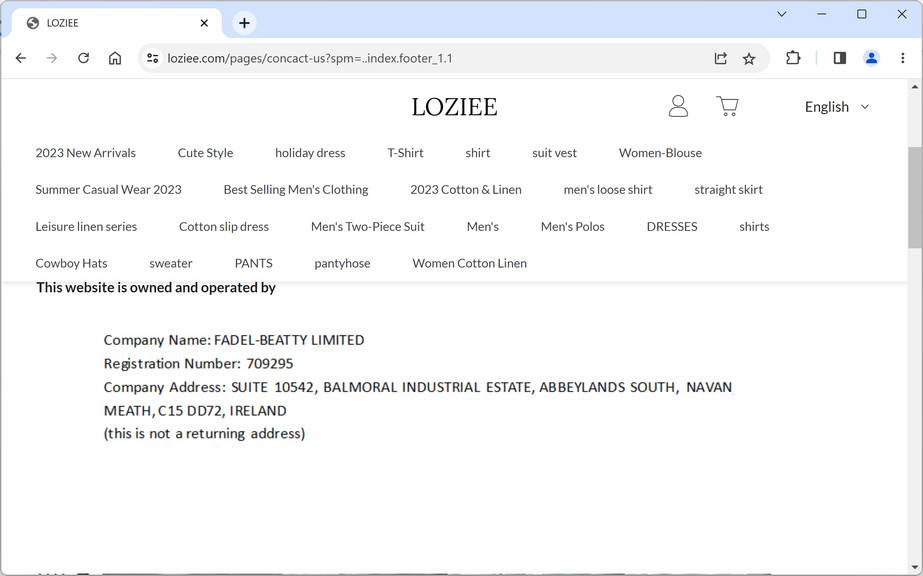Image resolution: width=923 pixels, height=576 pixels.
Task: Open the DRESSES category
Action: (672, 227)
